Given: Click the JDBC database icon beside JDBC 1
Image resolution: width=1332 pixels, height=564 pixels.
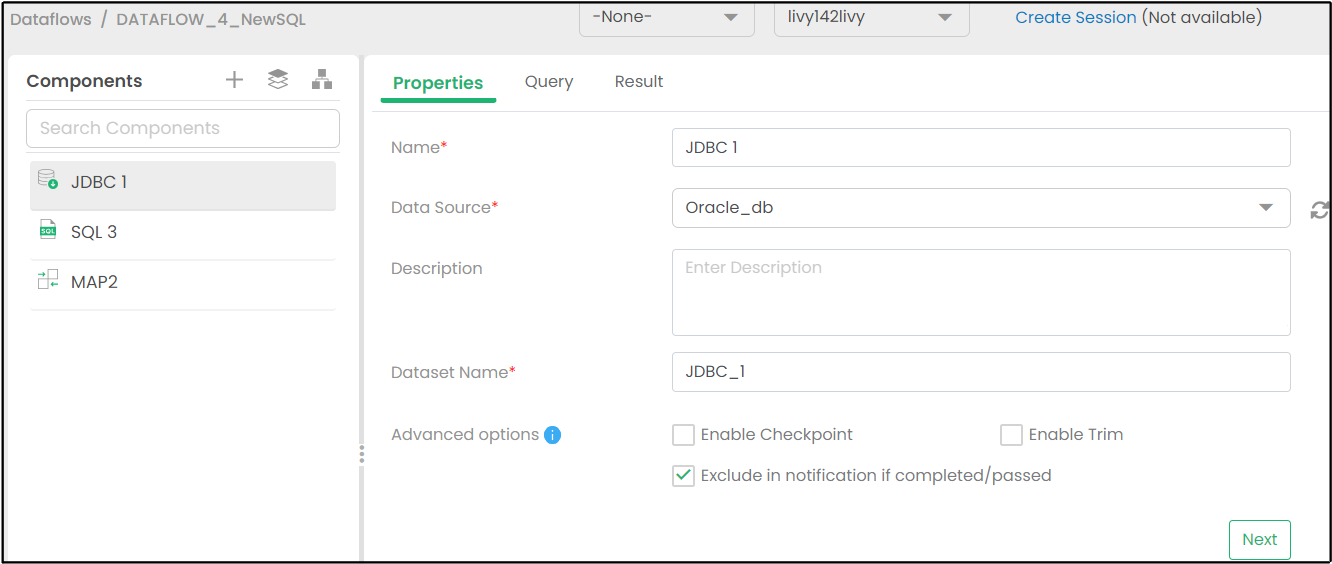Looking at the screenshot, I should [47, 179].
